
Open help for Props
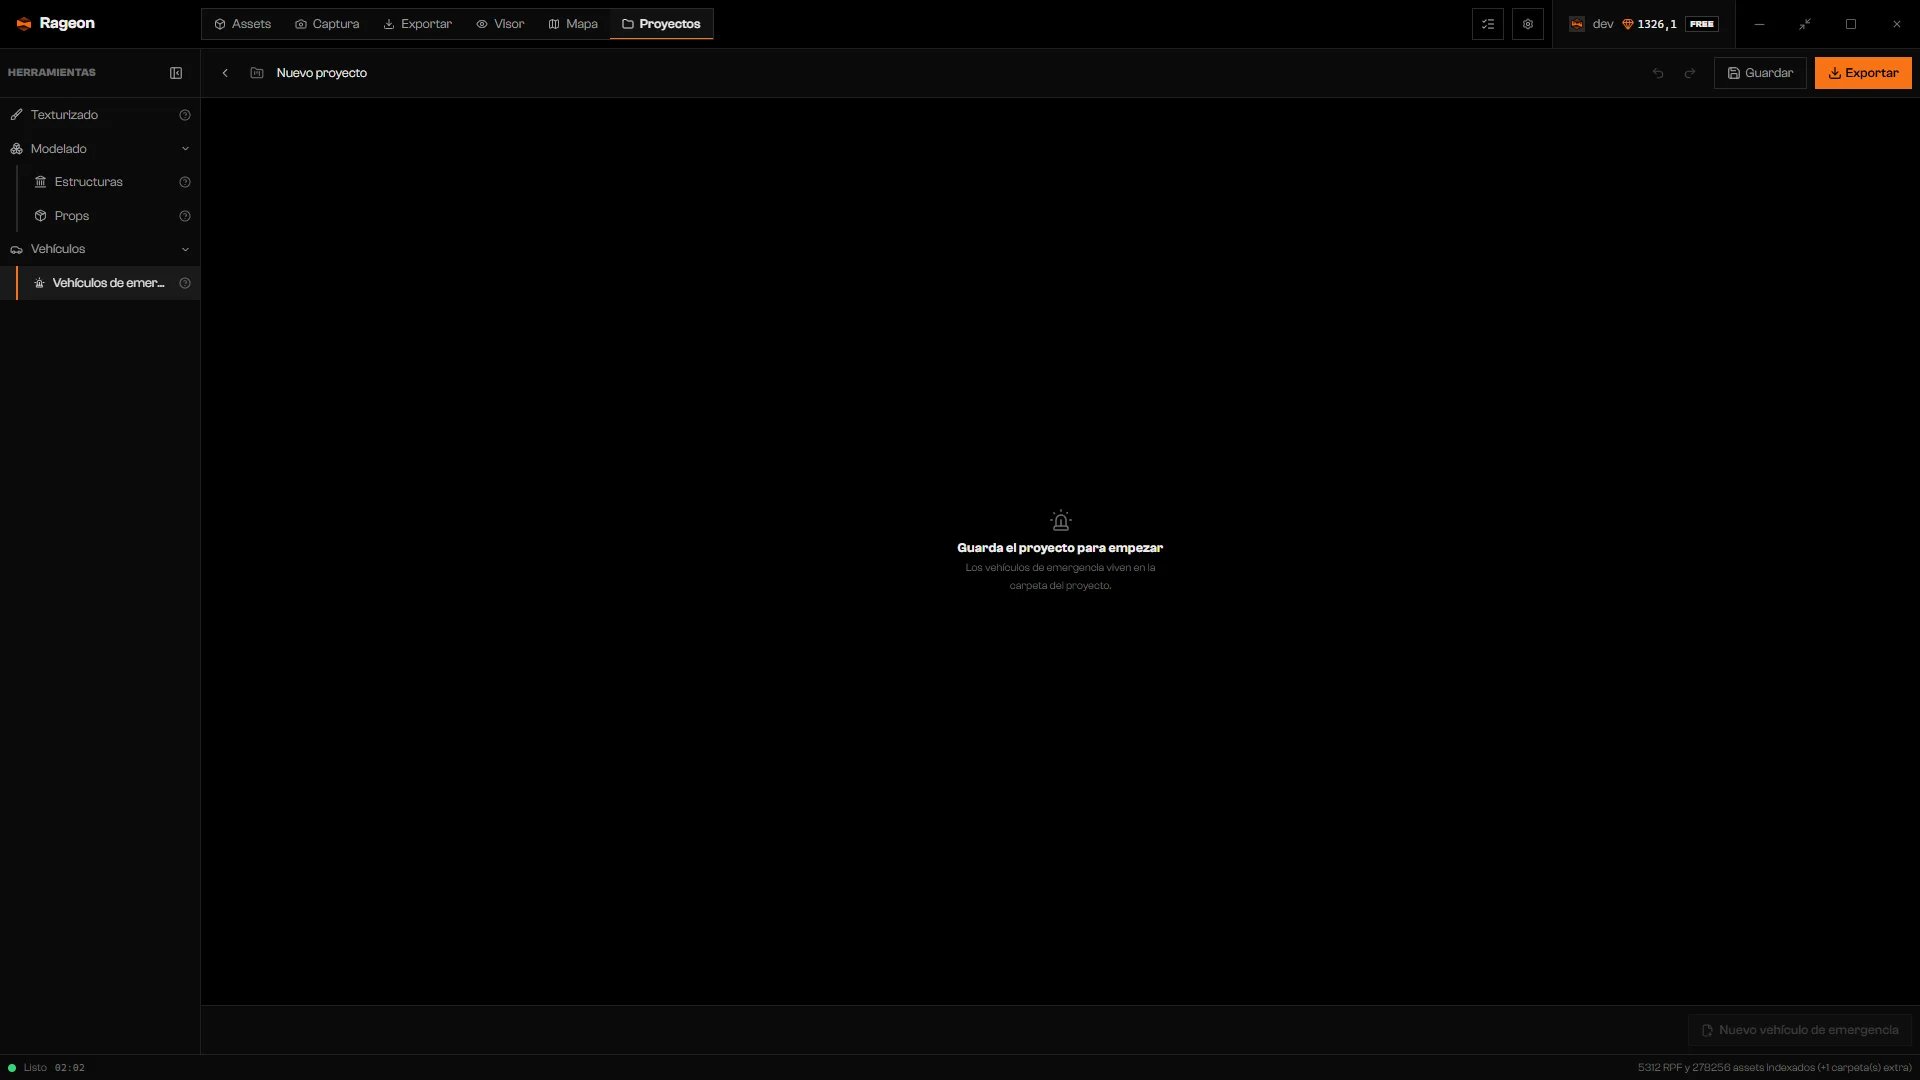coord(185,216)
